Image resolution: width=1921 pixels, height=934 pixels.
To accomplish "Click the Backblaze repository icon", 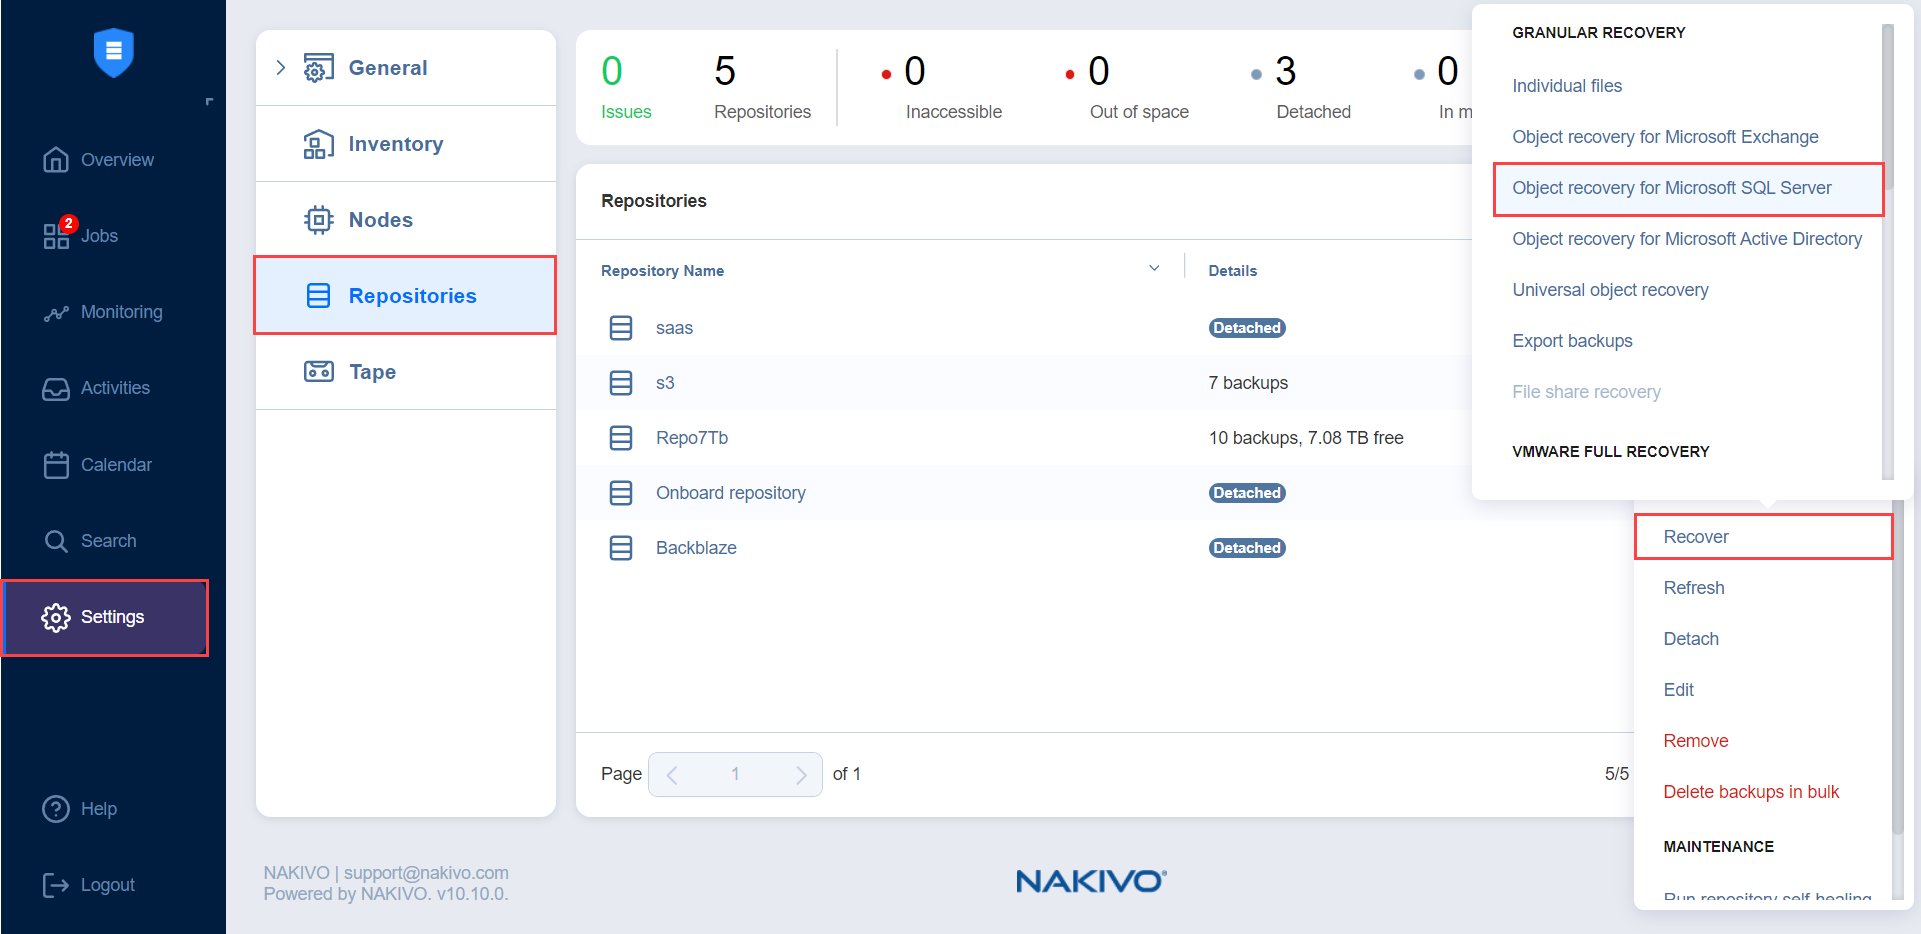I will point(621,548).
